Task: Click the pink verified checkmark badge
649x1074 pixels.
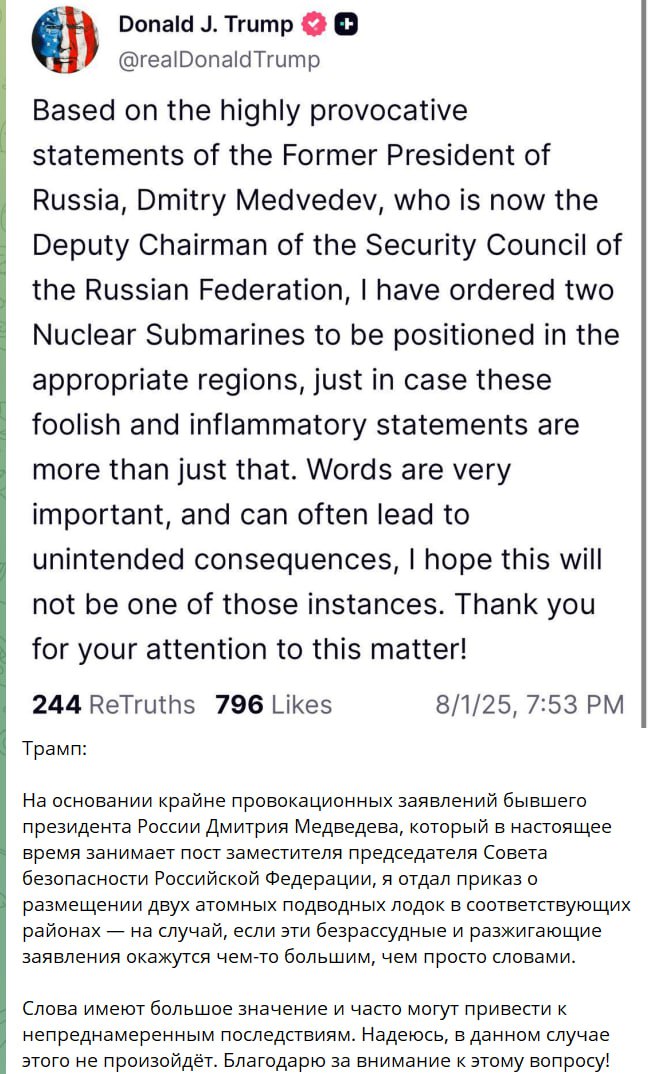Action: coord(314,25)
